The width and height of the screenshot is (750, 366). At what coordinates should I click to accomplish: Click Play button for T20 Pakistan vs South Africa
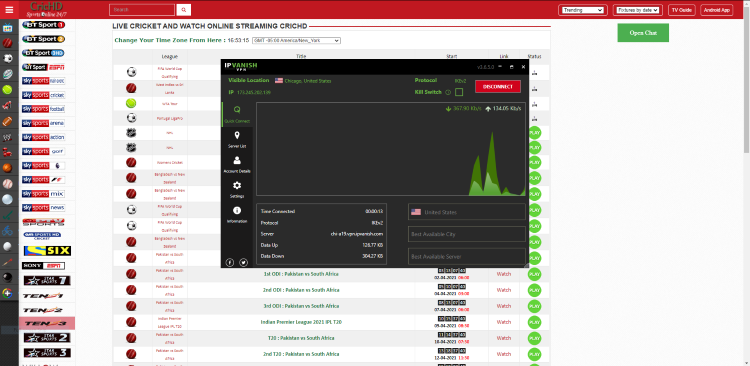(x=534, y=338)
